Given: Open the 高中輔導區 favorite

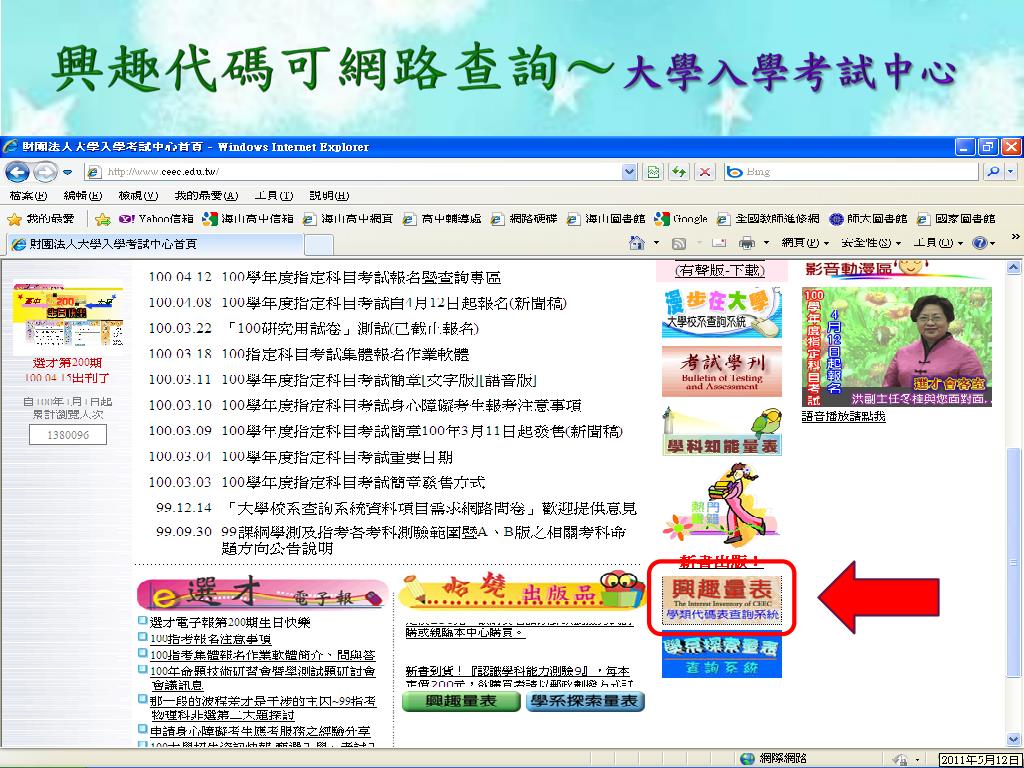Looking at the screenshot, I should (442, 219).
